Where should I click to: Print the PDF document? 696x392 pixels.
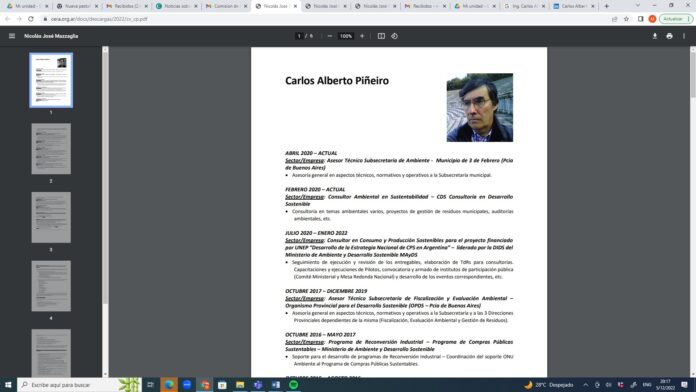tap(669, 36)
